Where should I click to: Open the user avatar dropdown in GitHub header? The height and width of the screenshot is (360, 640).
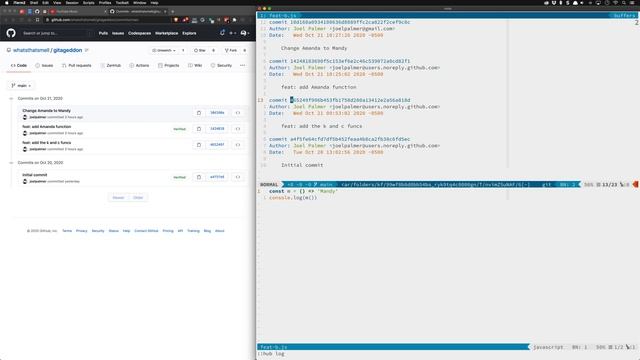click(245, 33)
